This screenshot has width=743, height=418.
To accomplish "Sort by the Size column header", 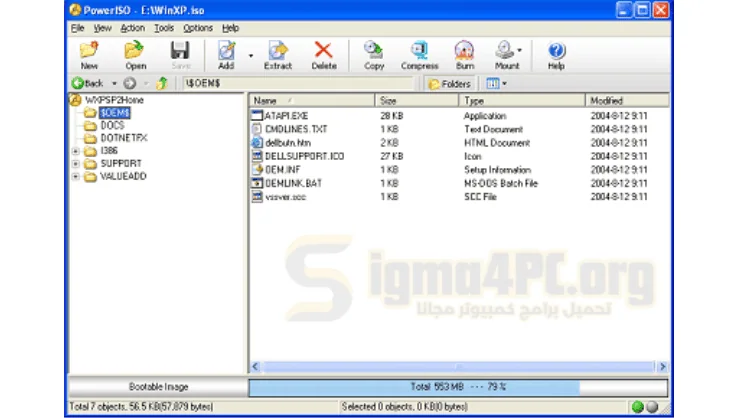I will click(x=417, y=100).
